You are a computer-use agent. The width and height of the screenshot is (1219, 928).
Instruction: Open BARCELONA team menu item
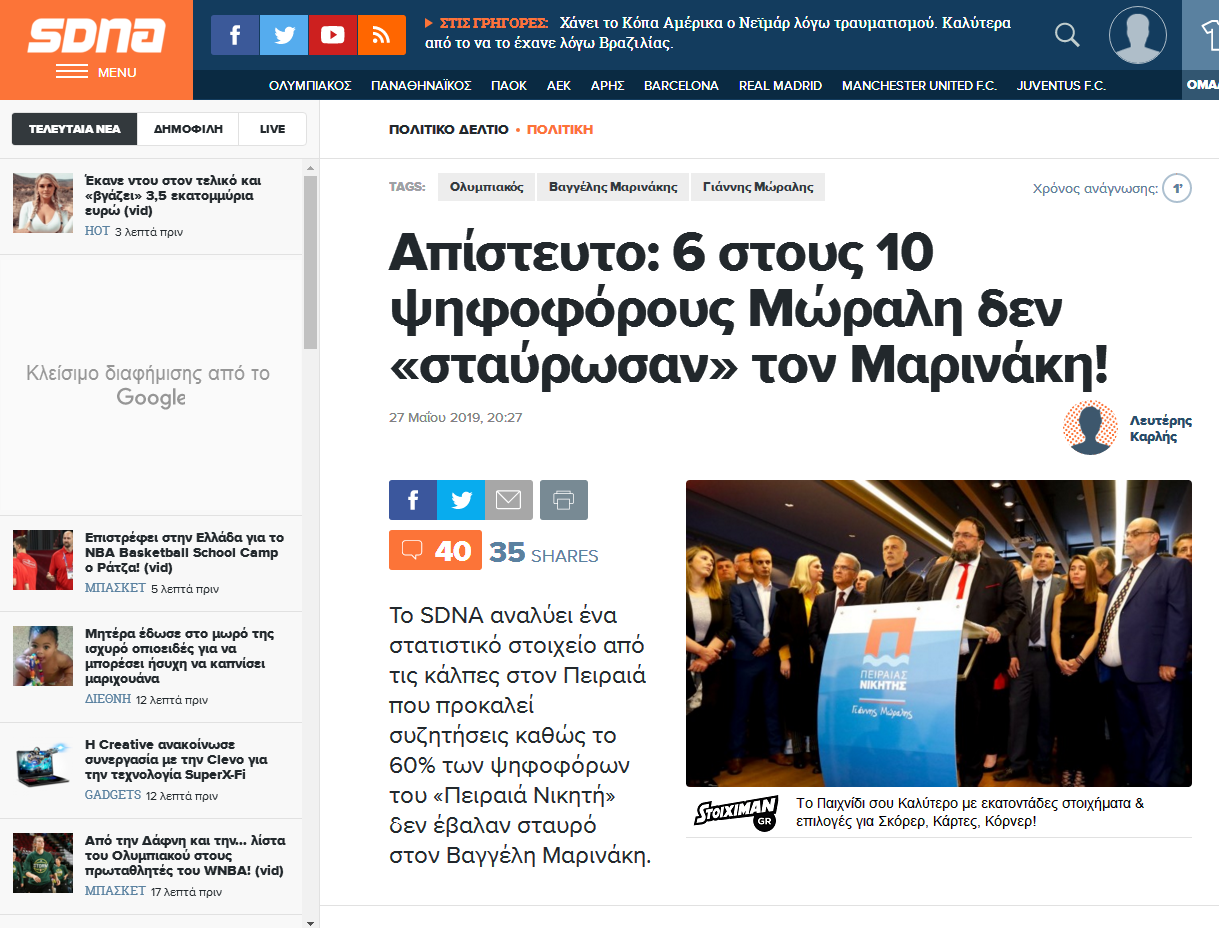(x=681, y=85)
